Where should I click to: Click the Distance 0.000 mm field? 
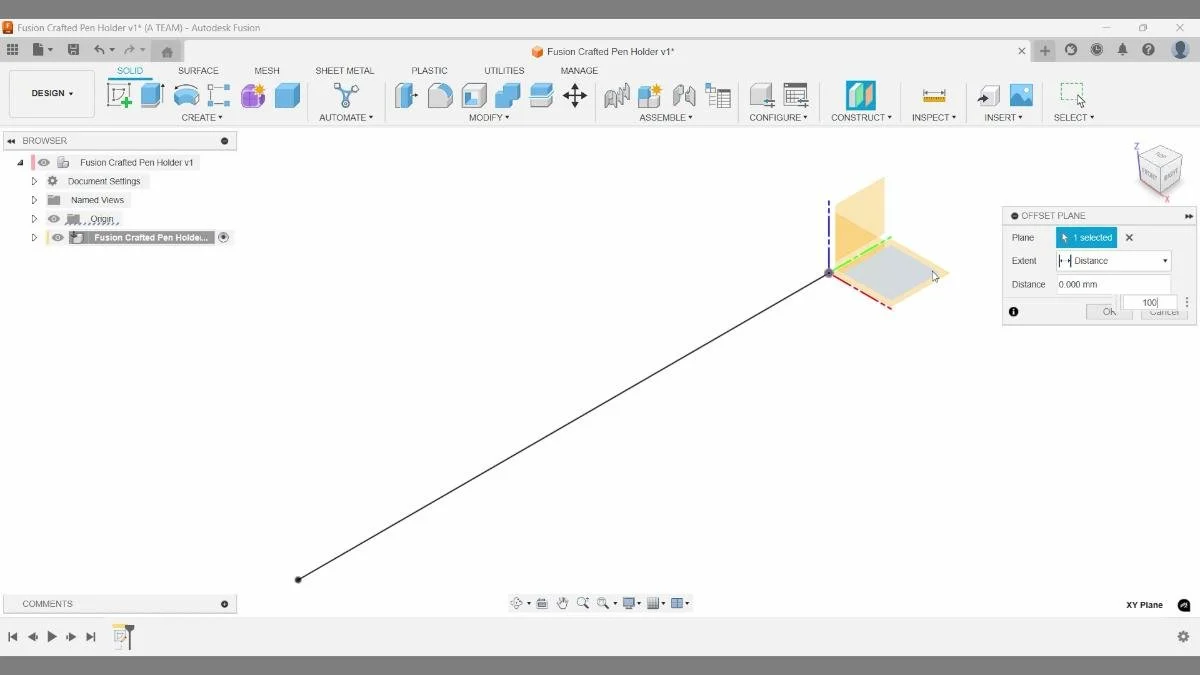(1113, 285)
